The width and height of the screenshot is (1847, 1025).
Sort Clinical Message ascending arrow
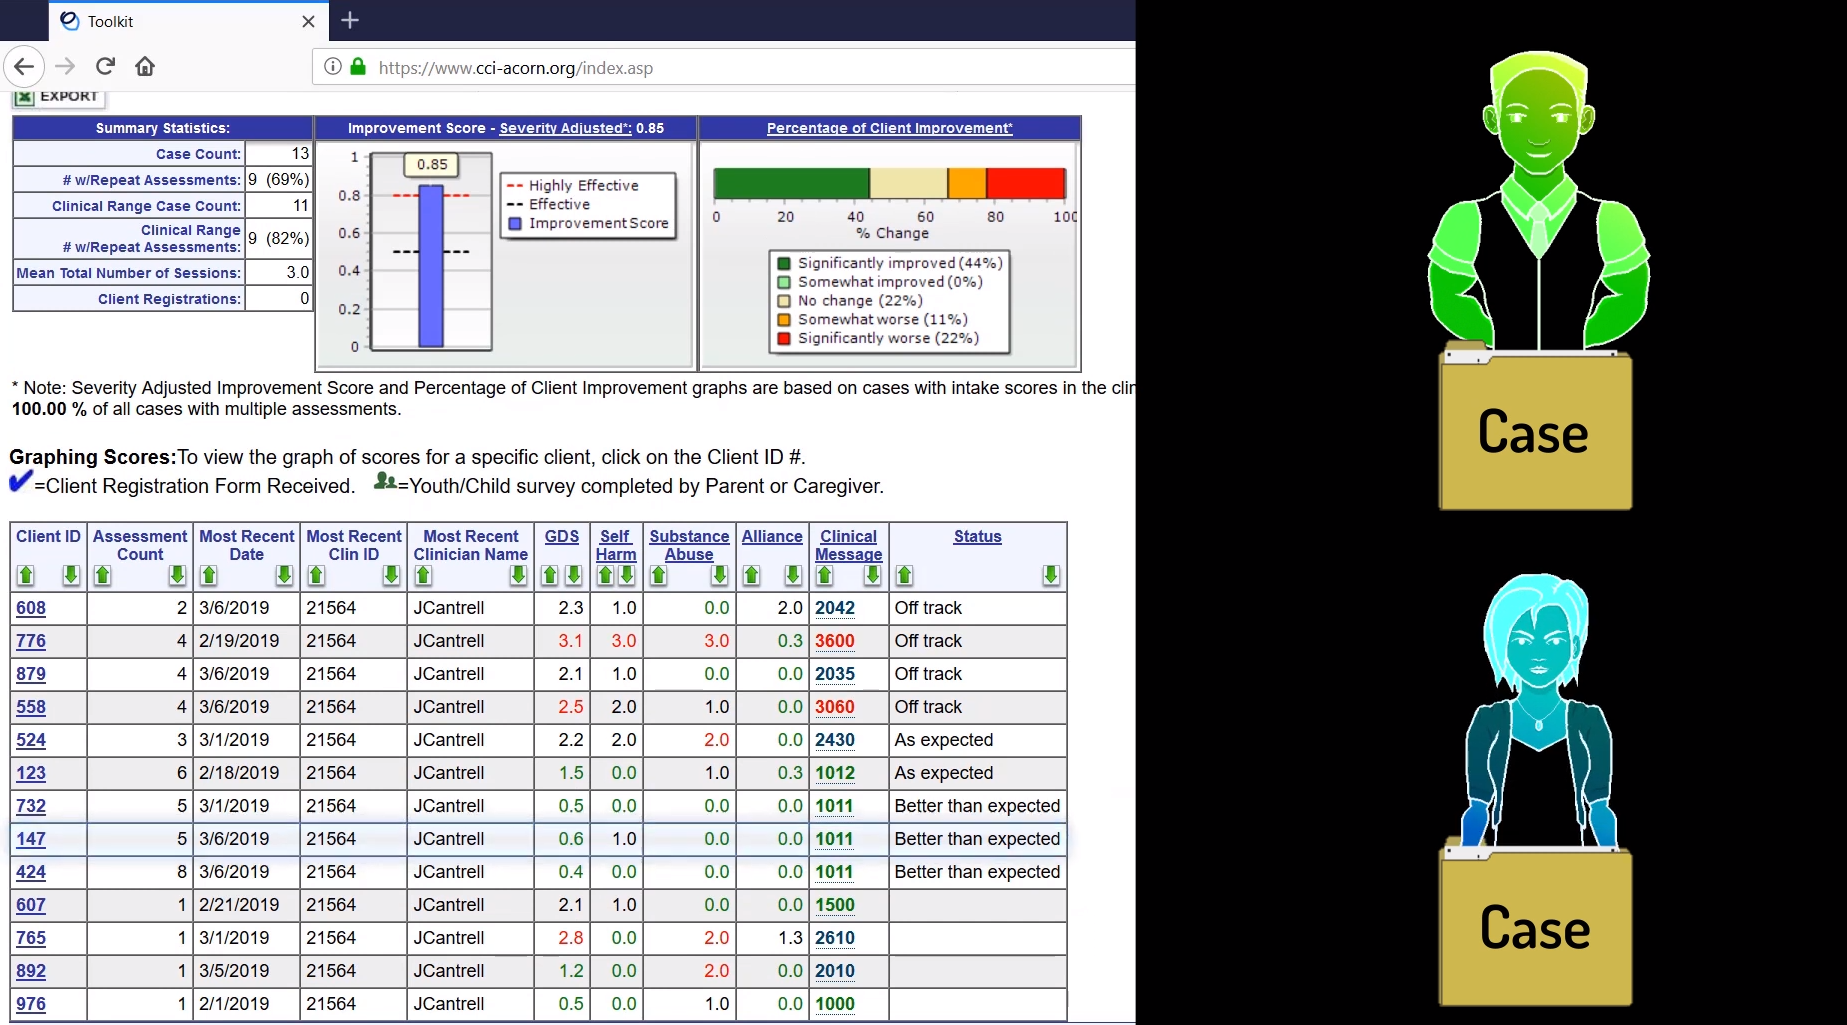tap(824, 575)
